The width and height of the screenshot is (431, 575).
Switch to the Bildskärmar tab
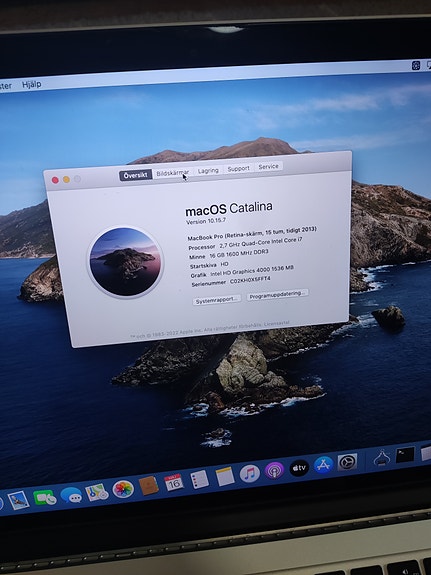(173, 173)
